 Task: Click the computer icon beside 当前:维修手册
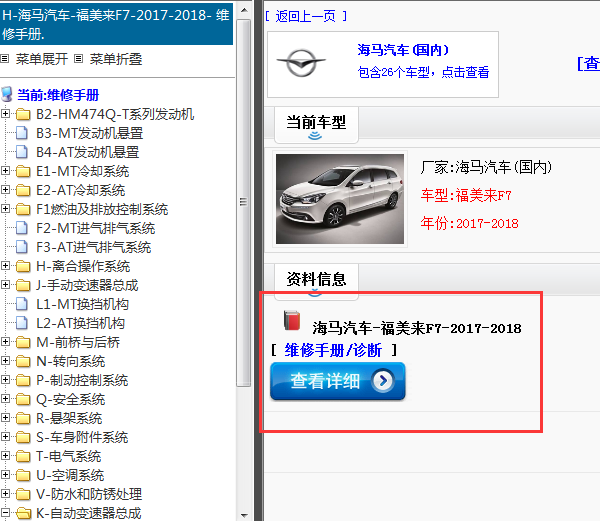point(7,94)
